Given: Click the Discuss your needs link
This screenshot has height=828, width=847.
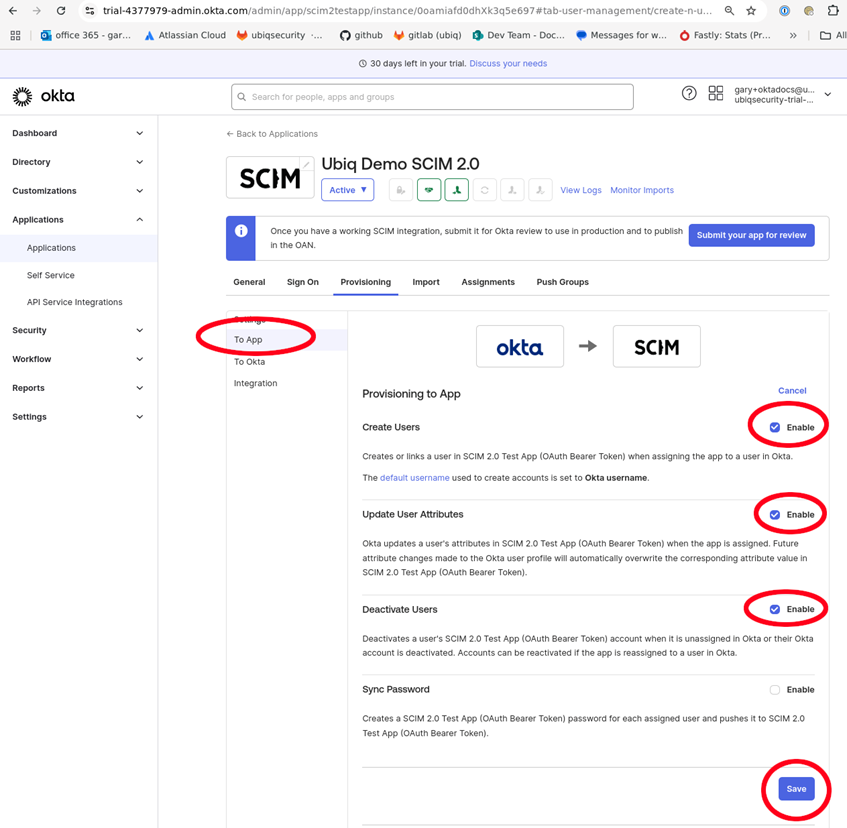Looking at the screenshot, I should [508, 64].
